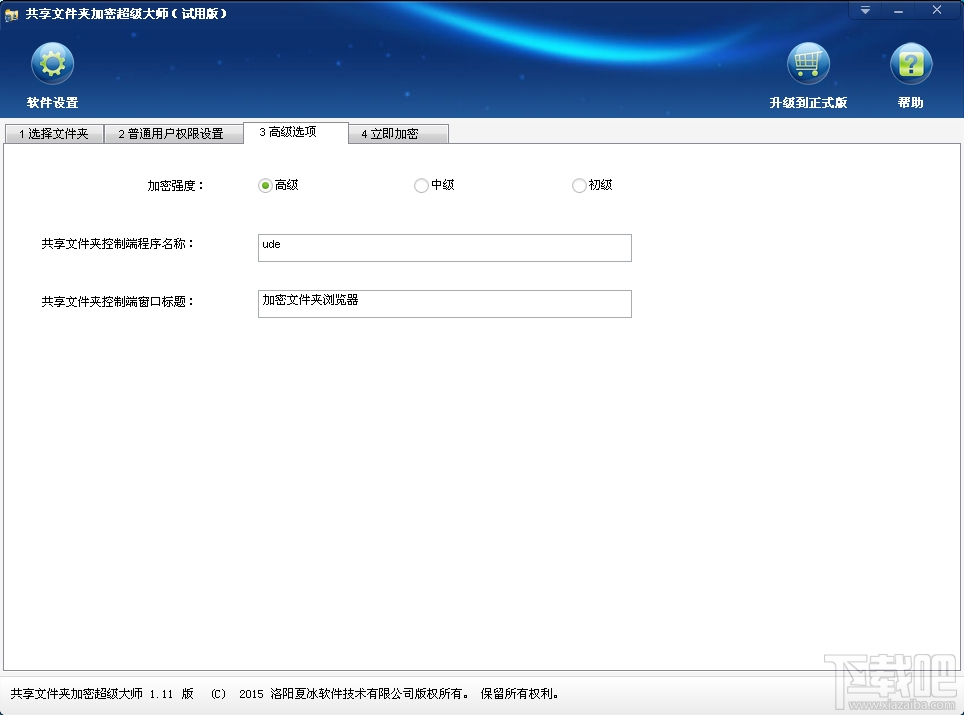The width and height of the screenshot is (964, 715).
Task: Switch to the 1选择文件夹 tab
Action: 54,132
